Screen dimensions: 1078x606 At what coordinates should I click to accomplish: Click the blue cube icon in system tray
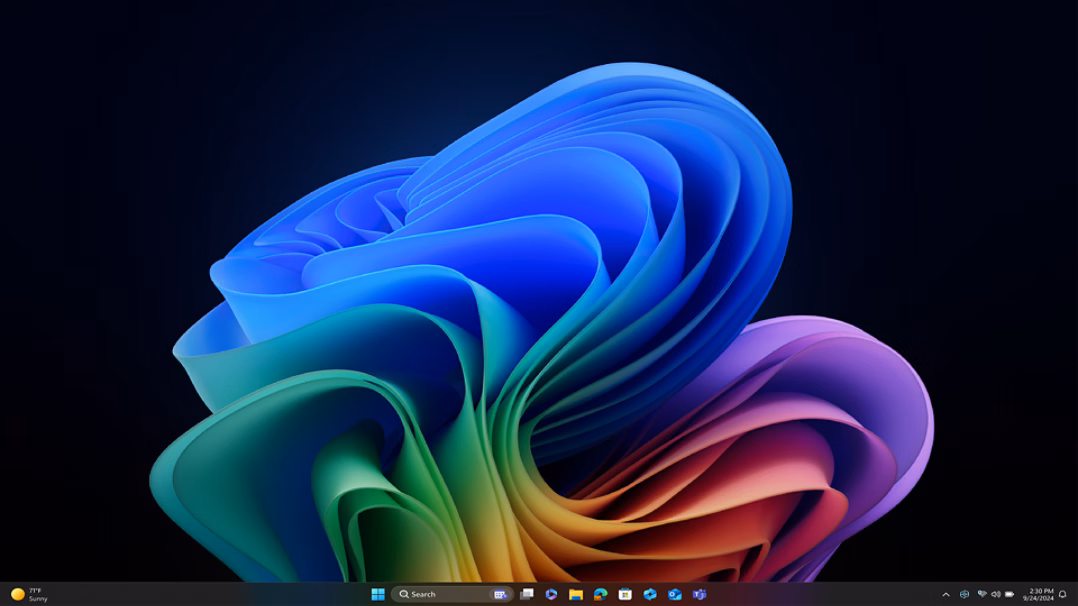[x=964, y=594]
